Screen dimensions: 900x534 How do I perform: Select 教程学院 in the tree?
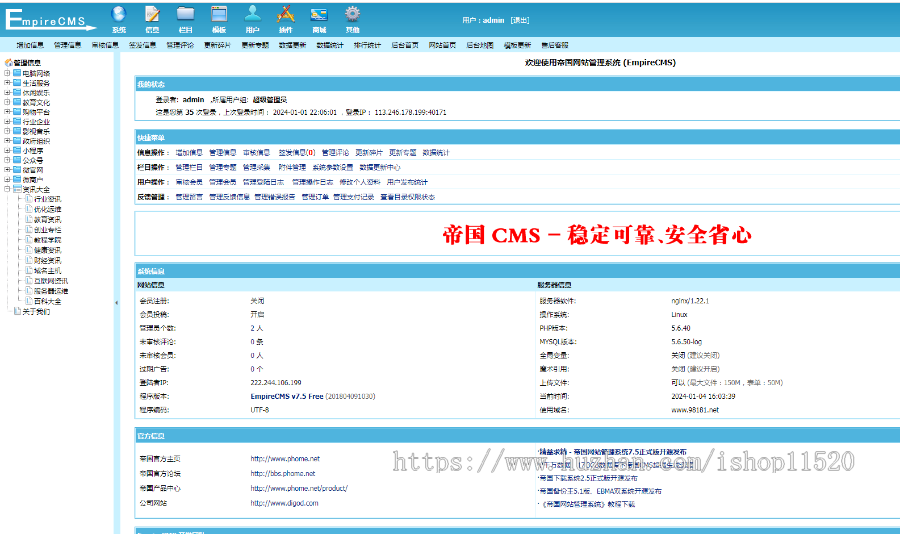[x=48, y=240]
